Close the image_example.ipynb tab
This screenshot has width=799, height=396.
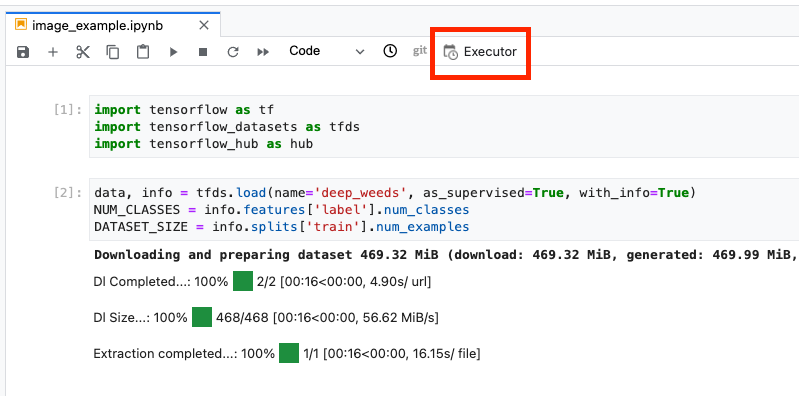click(204, 25)
